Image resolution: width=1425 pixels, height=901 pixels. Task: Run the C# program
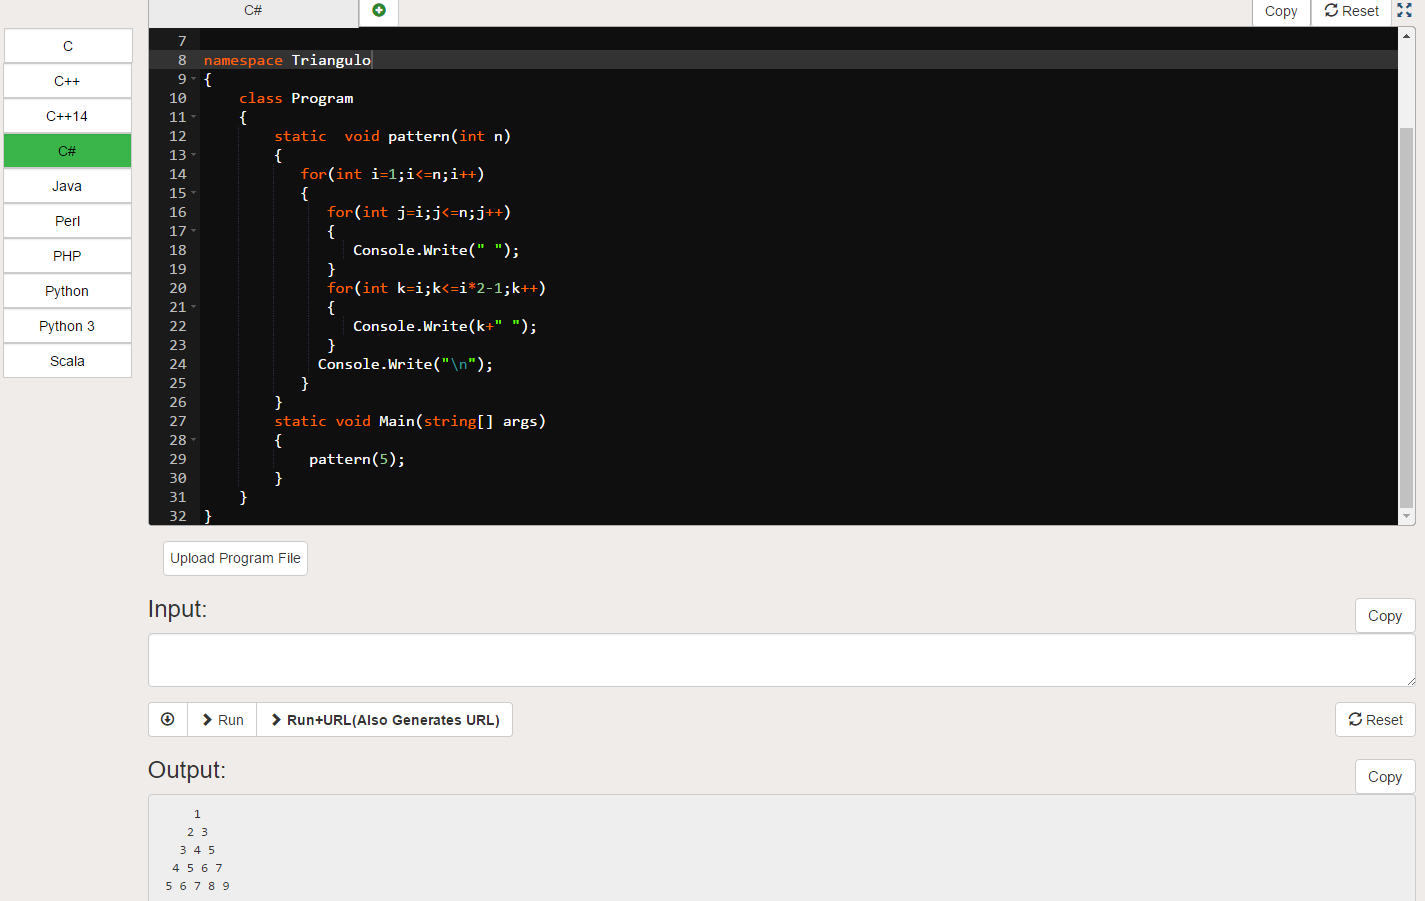(222, 719)
